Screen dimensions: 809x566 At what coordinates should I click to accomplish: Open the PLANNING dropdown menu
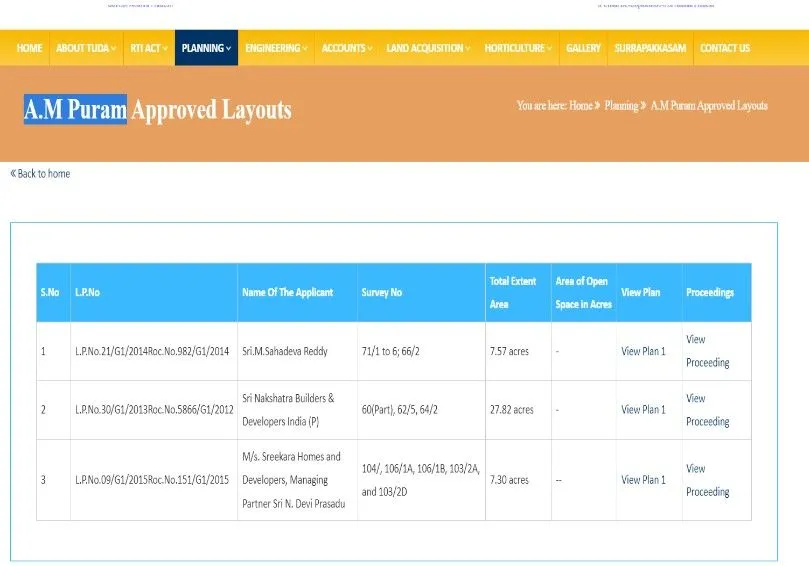pos(206,48)
